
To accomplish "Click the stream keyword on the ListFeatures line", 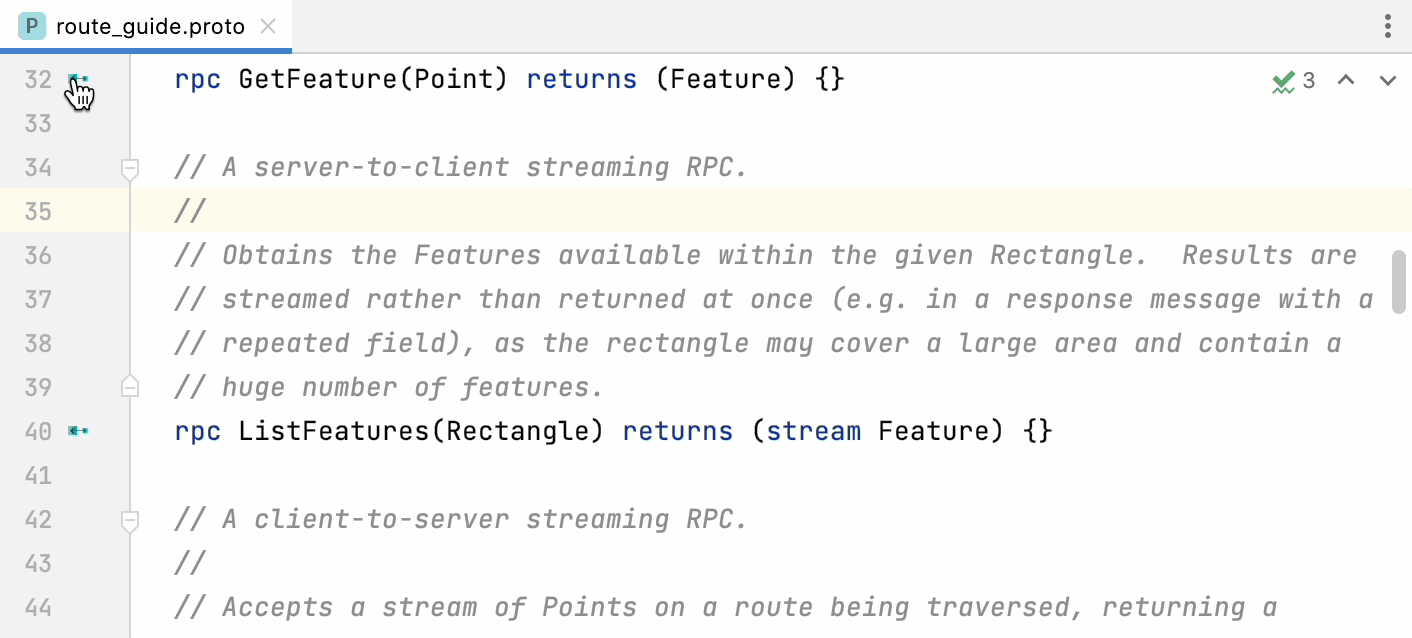I will (814, 431).
